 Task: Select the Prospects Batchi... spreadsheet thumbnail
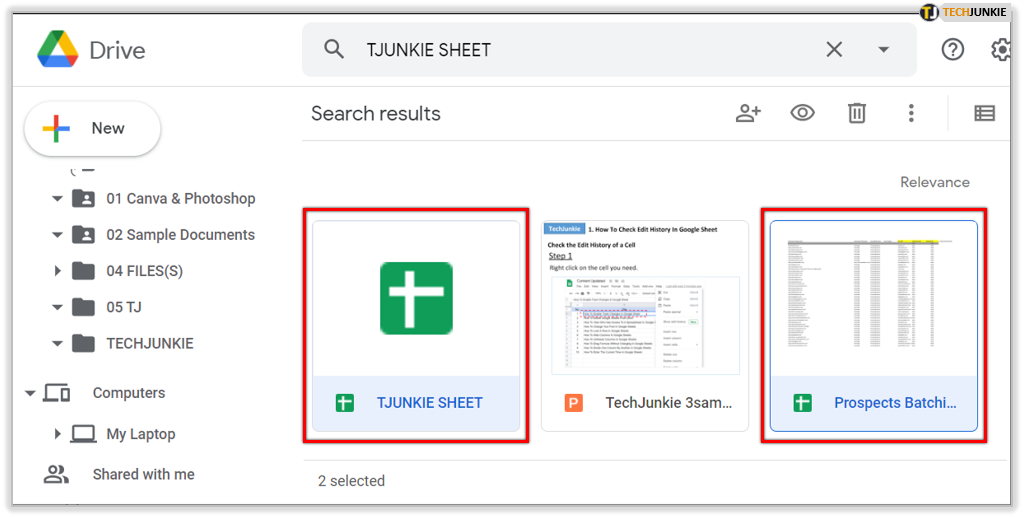click(x=874, y=299)
